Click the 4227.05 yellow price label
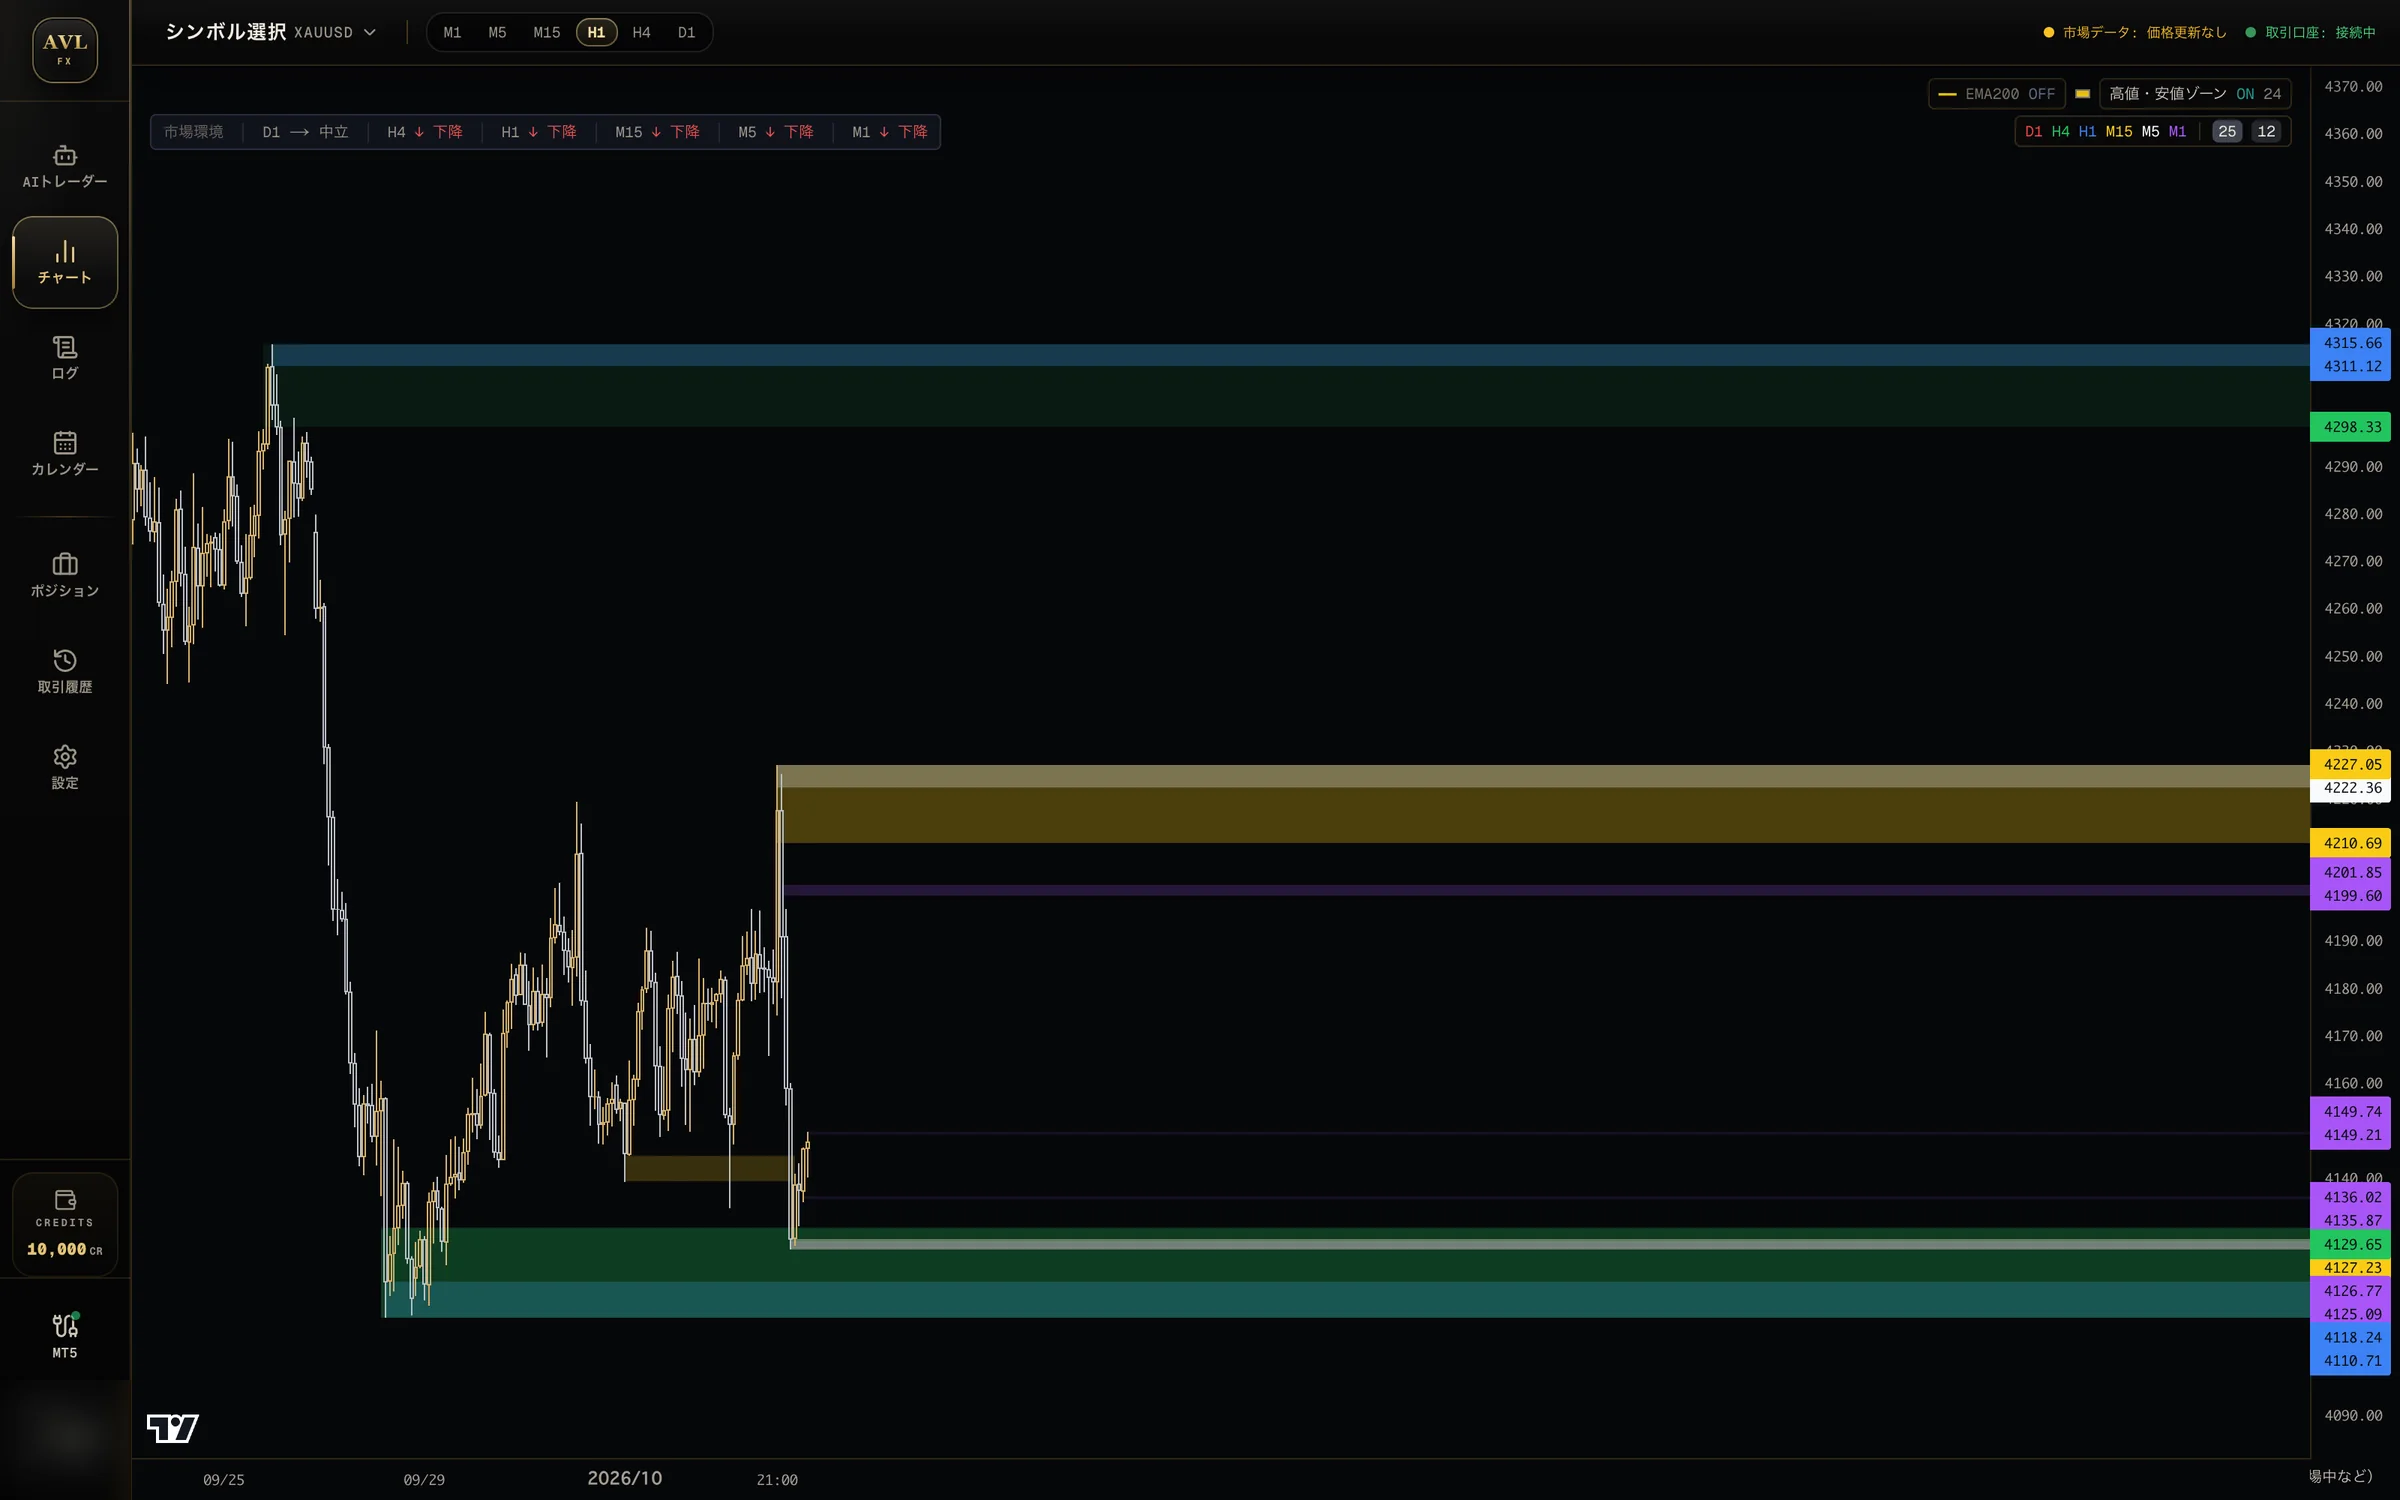This screenshot has width=2400, height=1500. tap(2350, 764)
